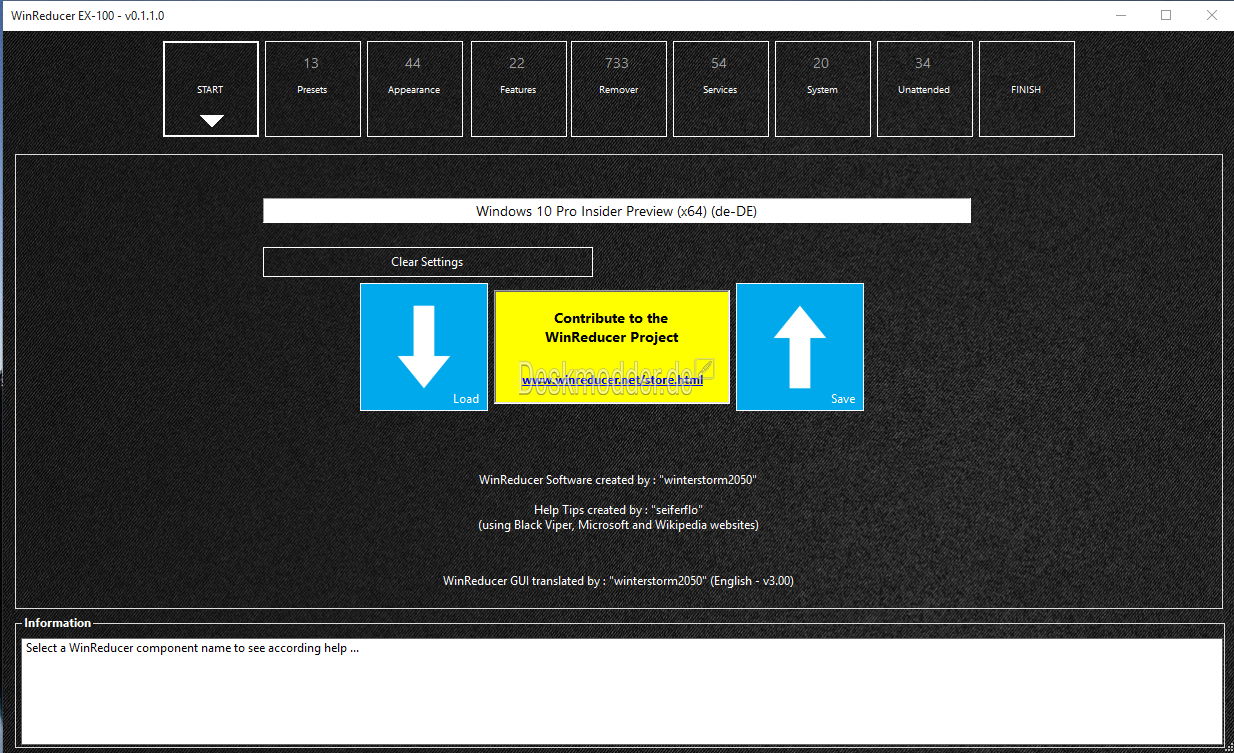
Task: Click the WinReducer GUI translated by text
Action: [x=618, y=580]
